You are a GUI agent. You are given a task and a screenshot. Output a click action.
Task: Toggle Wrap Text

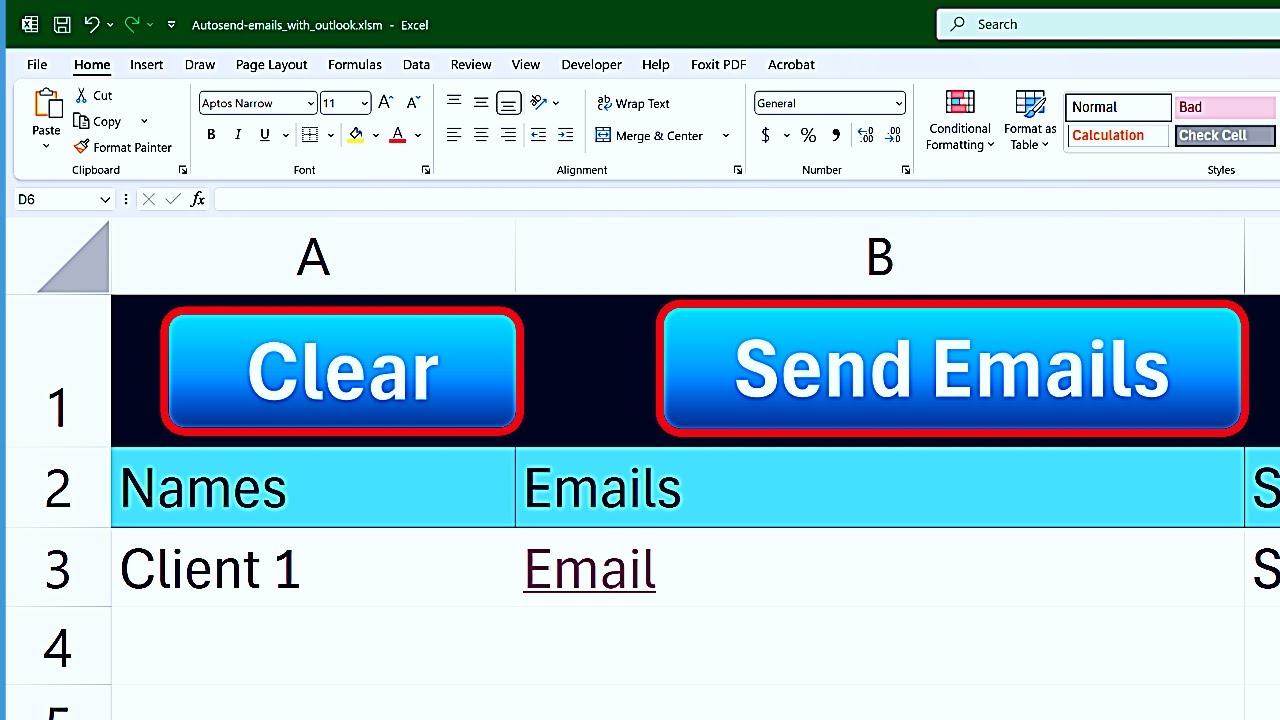pos(633,103)
